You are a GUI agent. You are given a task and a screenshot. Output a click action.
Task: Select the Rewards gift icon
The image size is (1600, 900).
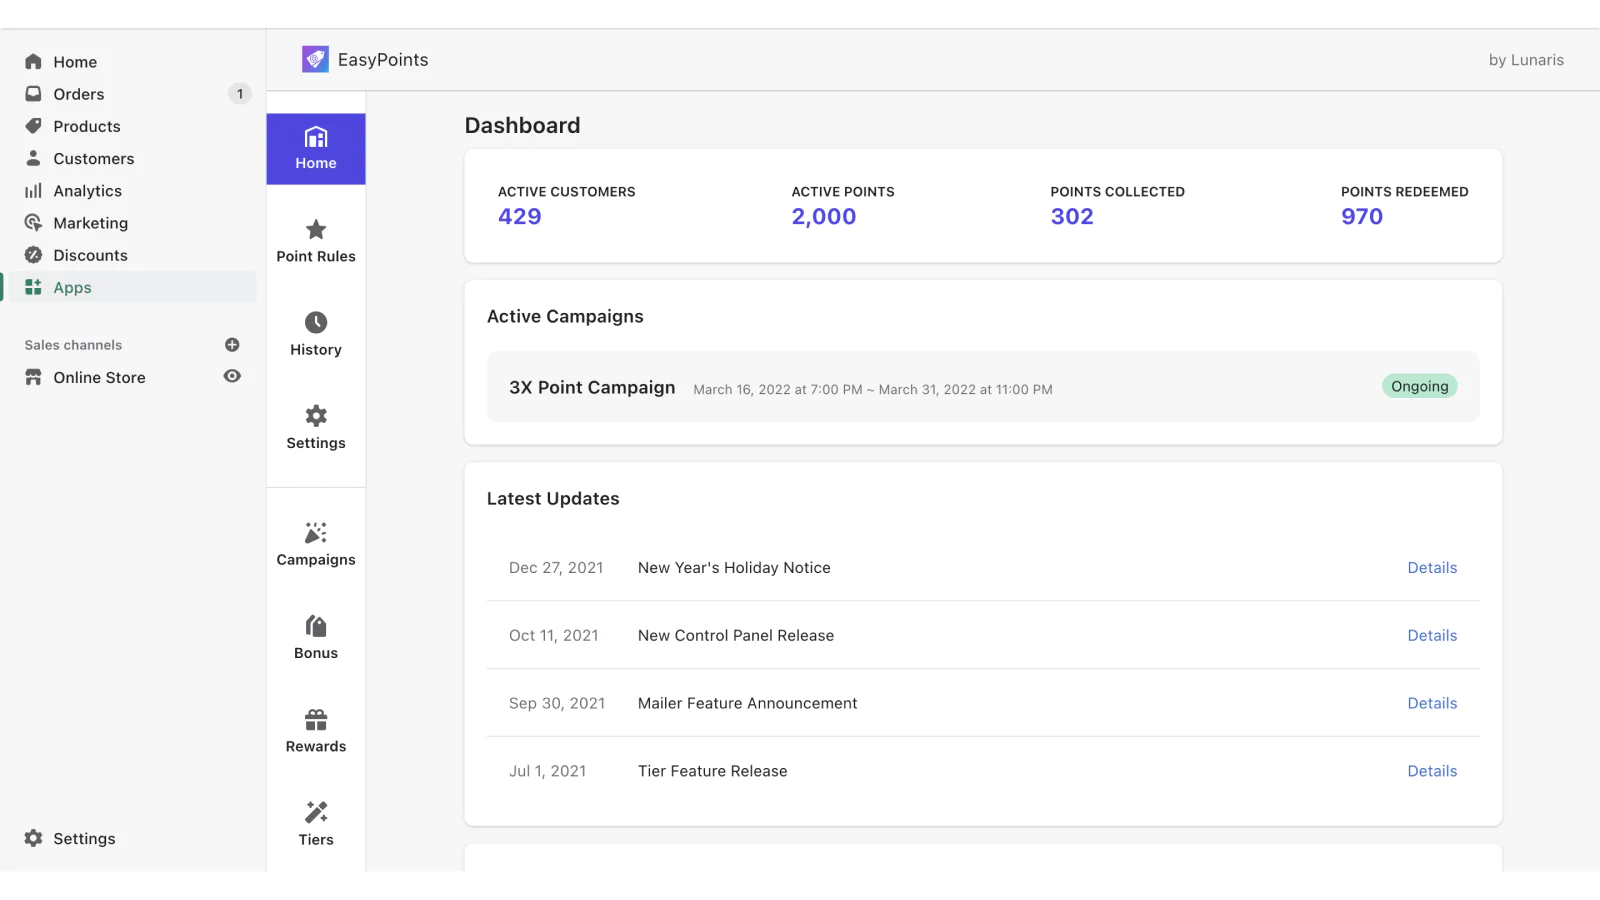(315, 719)
